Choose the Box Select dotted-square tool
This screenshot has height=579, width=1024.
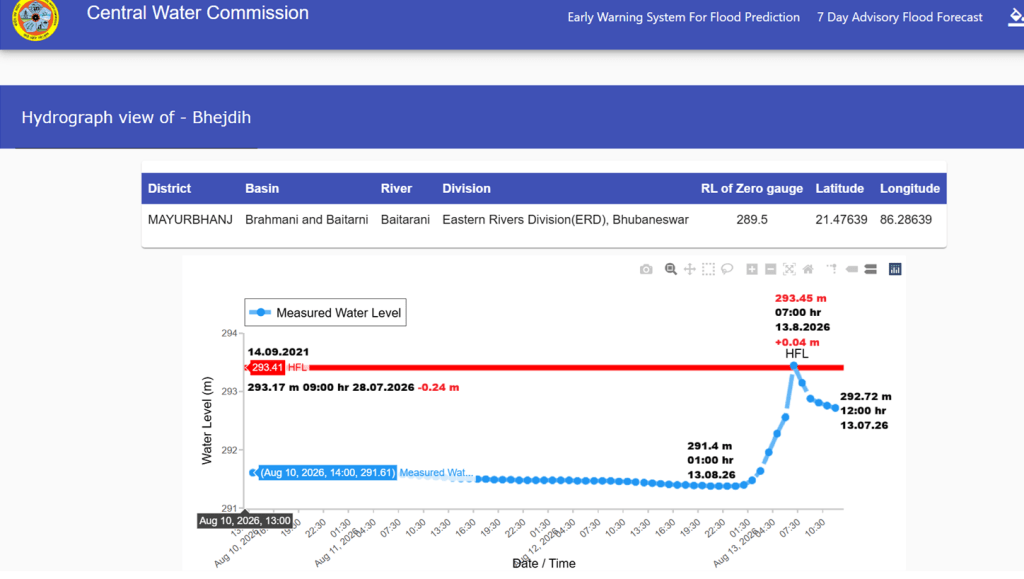(x=709, y=269)
